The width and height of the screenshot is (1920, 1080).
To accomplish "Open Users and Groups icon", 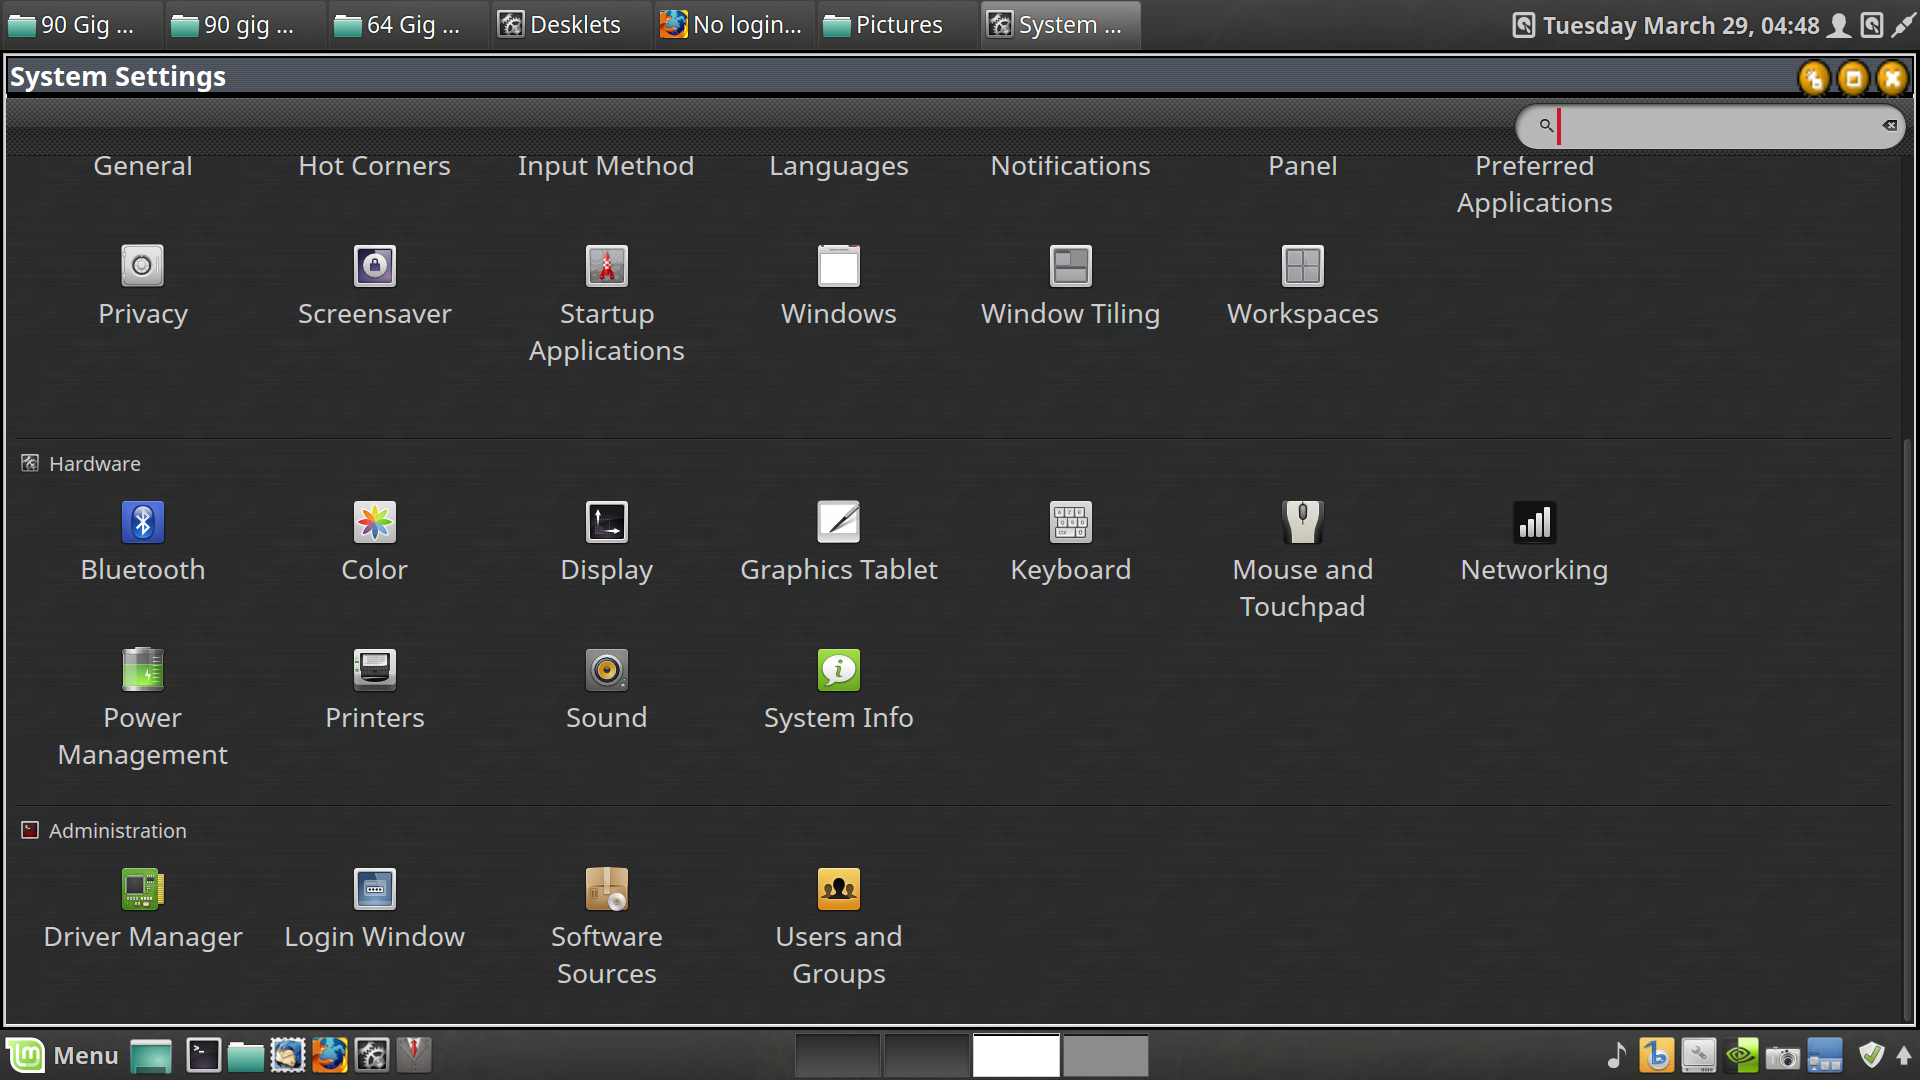I will click(x=839, y=889).
